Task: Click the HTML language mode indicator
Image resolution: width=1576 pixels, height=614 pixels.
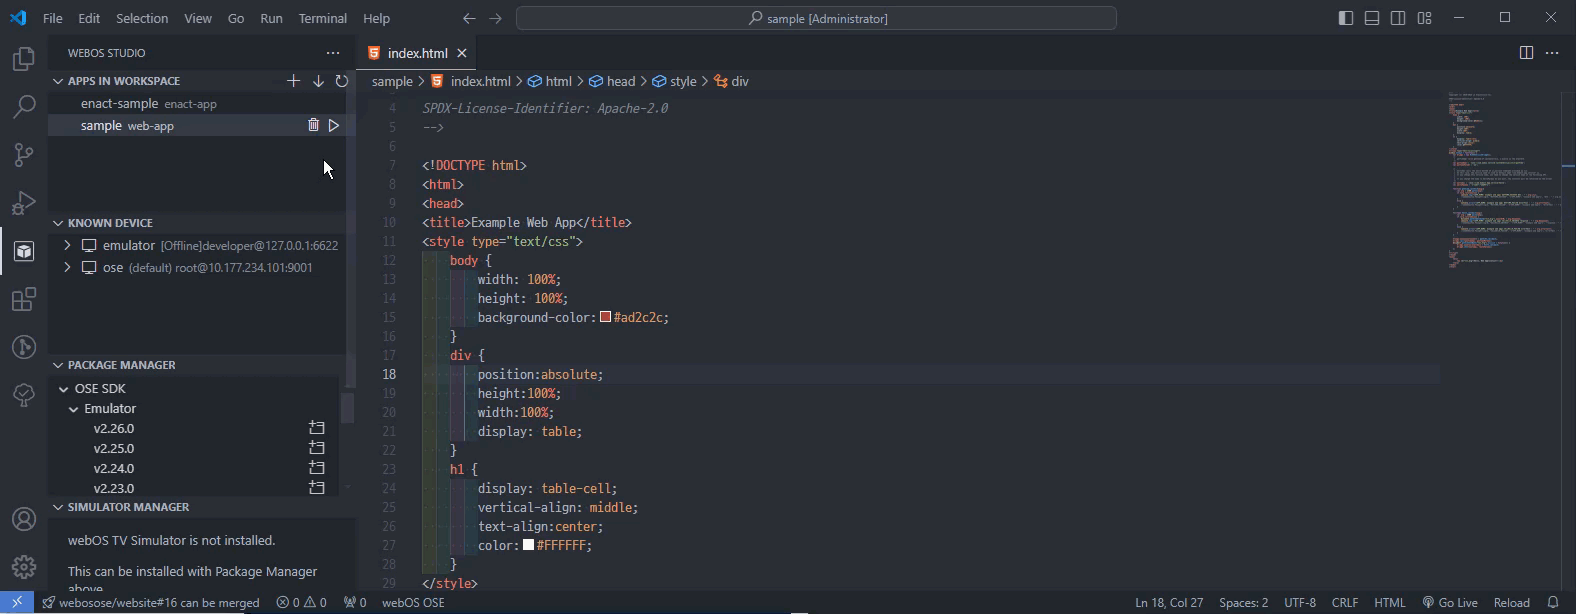Action: (1389, 602)
